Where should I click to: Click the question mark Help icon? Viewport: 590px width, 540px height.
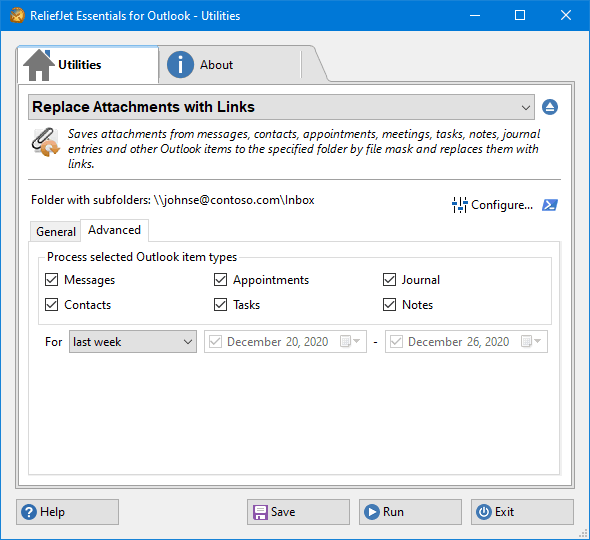point(29,512)
